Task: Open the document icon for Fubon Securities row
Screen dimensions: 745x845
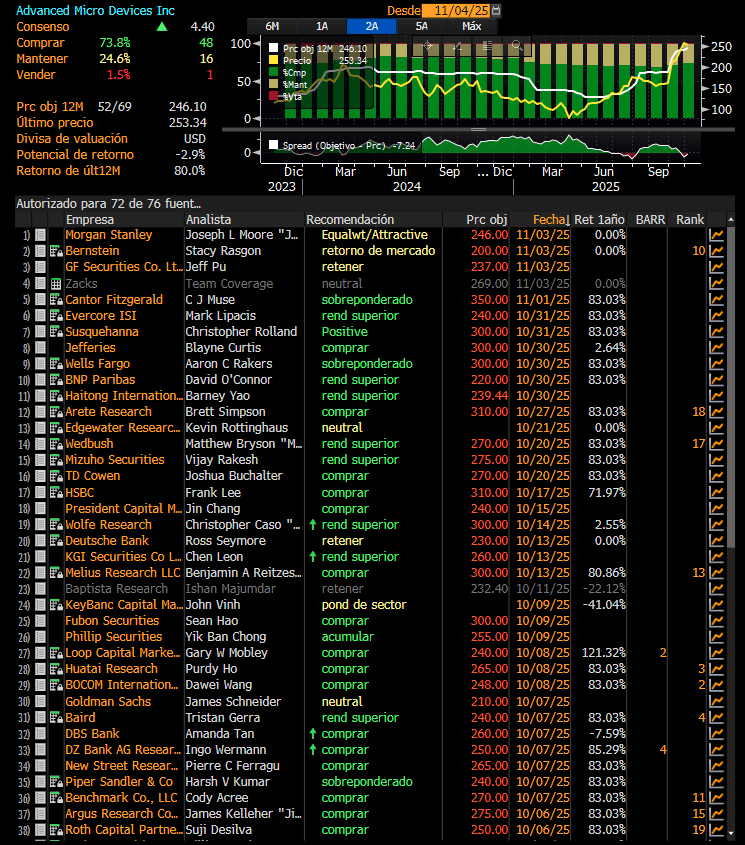Action: 40,621
